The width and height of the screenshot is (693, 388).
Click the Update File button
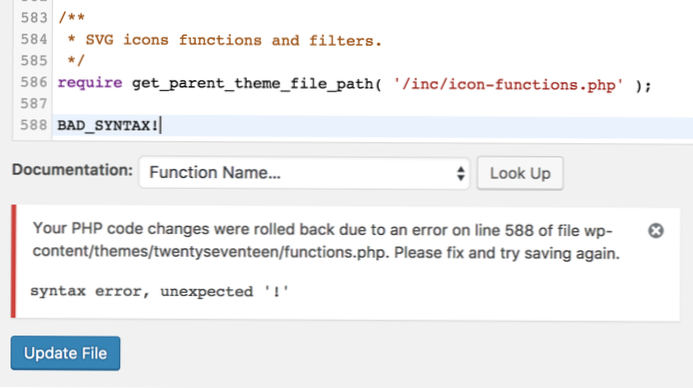coord(65,353)
